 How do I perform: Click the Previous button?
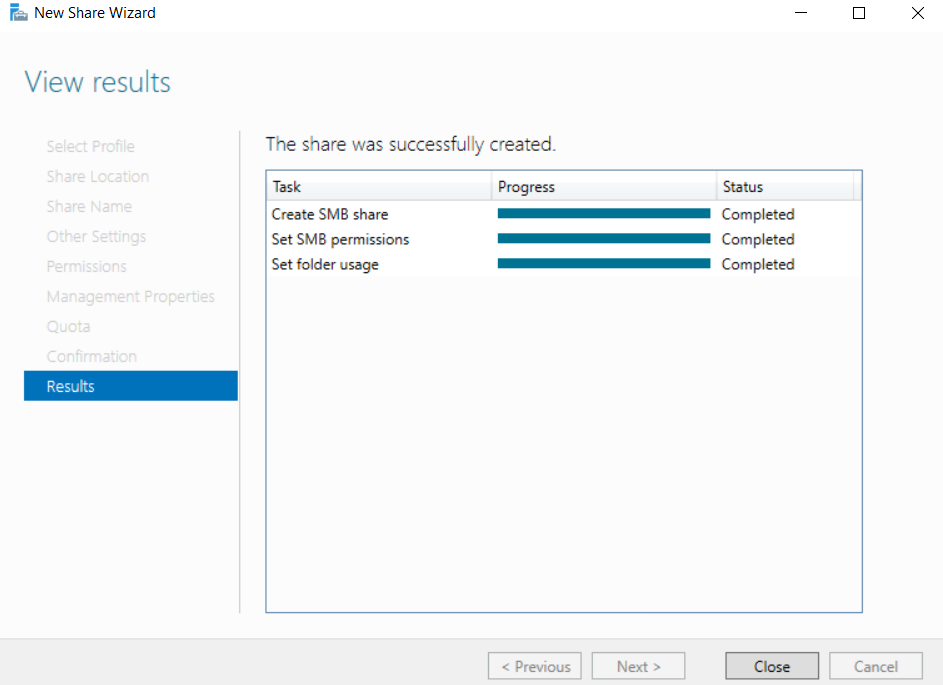click(536, 666)
